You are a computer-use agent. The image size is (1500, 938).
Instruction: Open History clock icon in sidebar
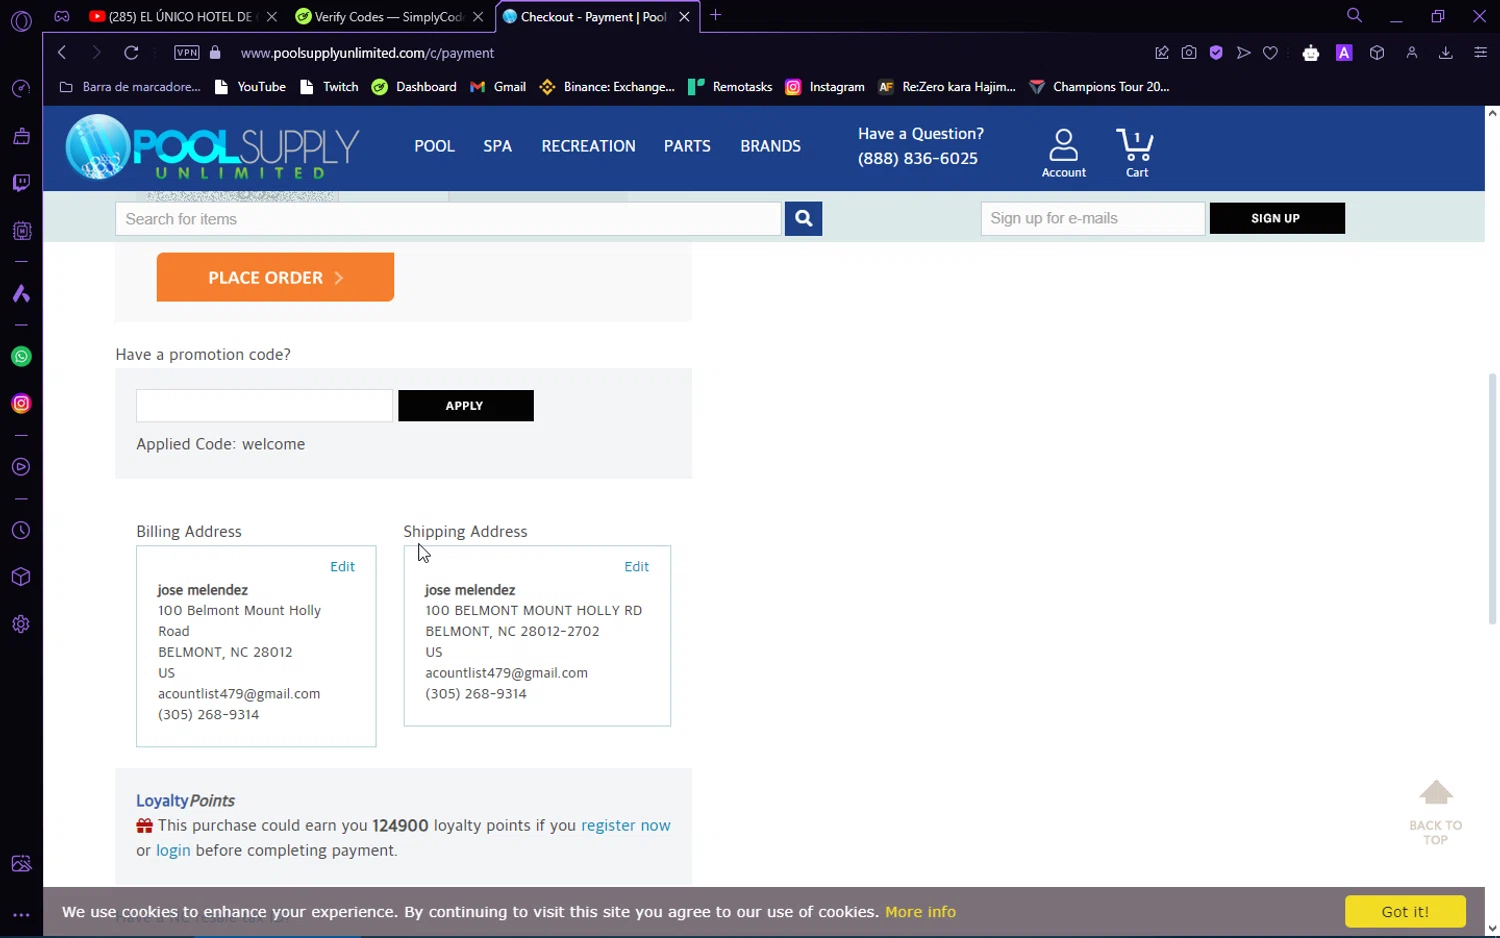(x=21, y=531)
